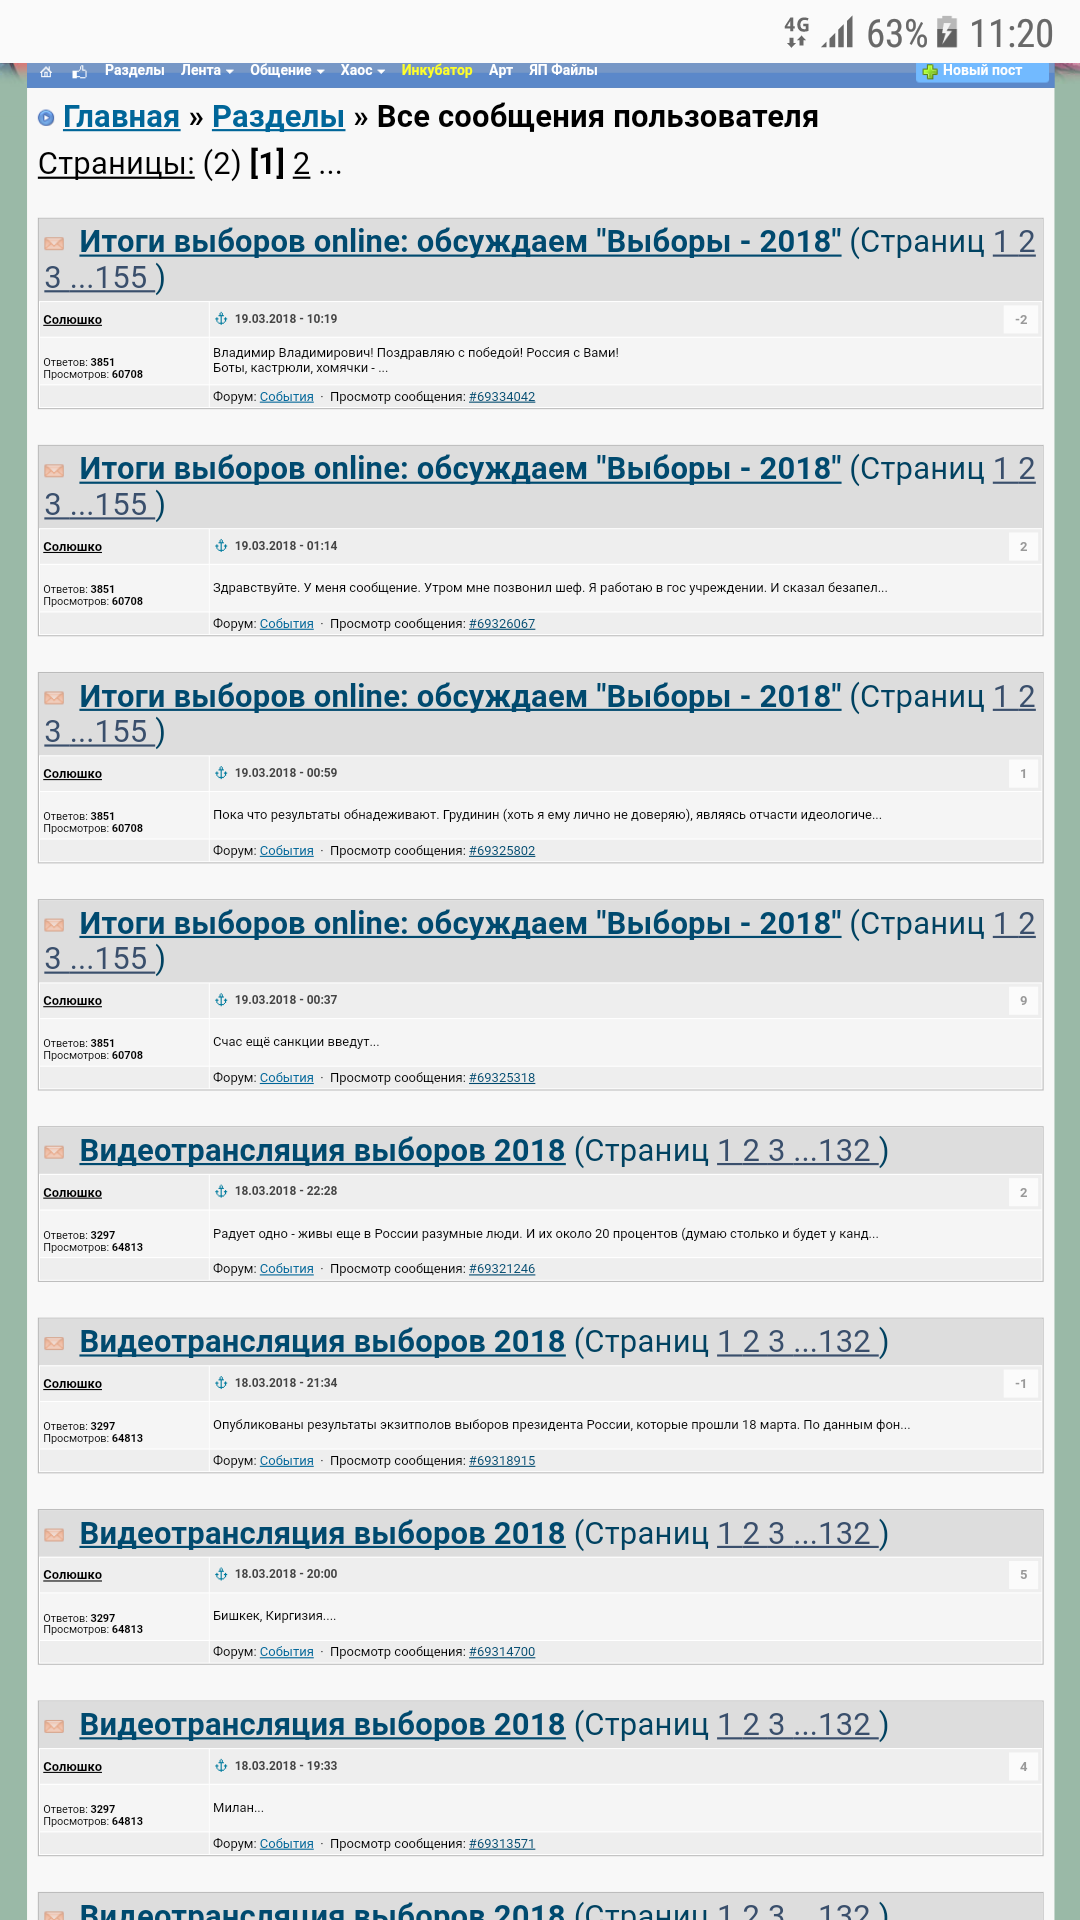Tap the rating badge 9 on 00:37 post

[x=1023, y=1001]
